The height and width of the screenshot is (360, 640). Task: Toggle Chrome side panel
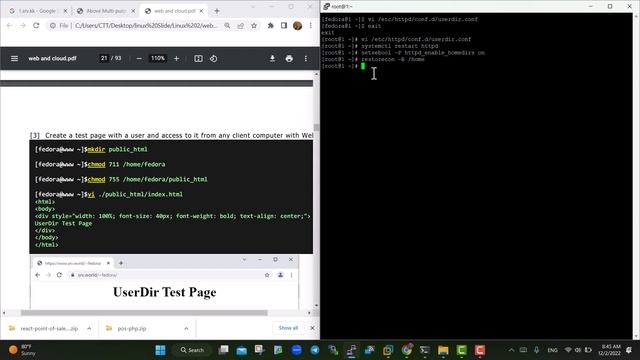[284, 25]
